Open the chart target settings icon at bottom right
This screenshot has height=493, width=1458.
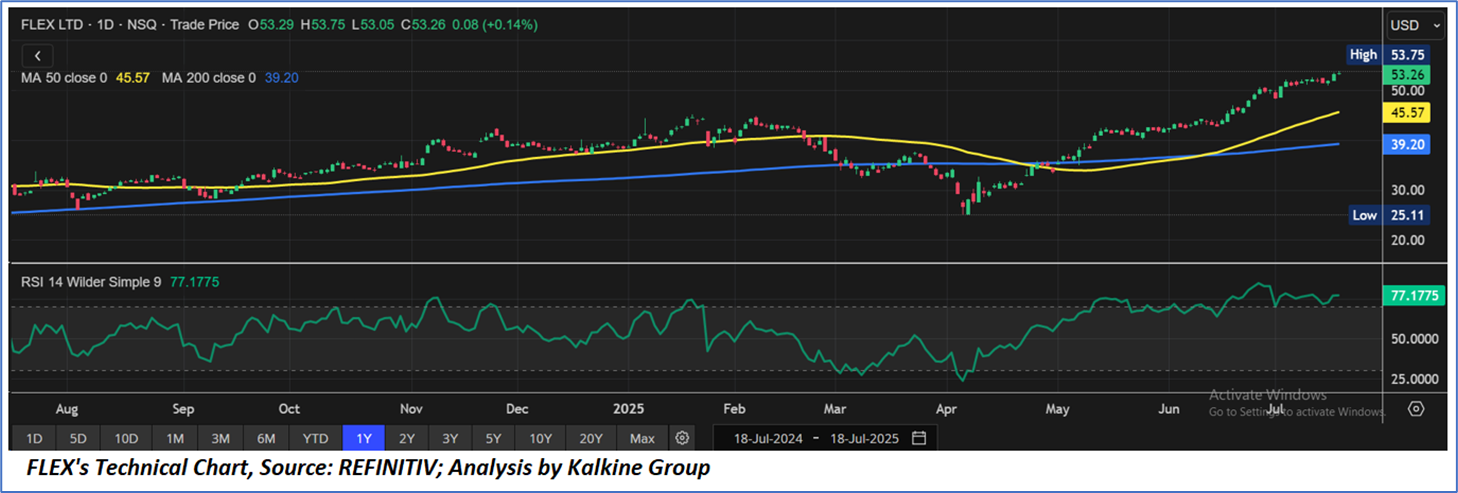pyautogui.click(x=1416, y=409)
